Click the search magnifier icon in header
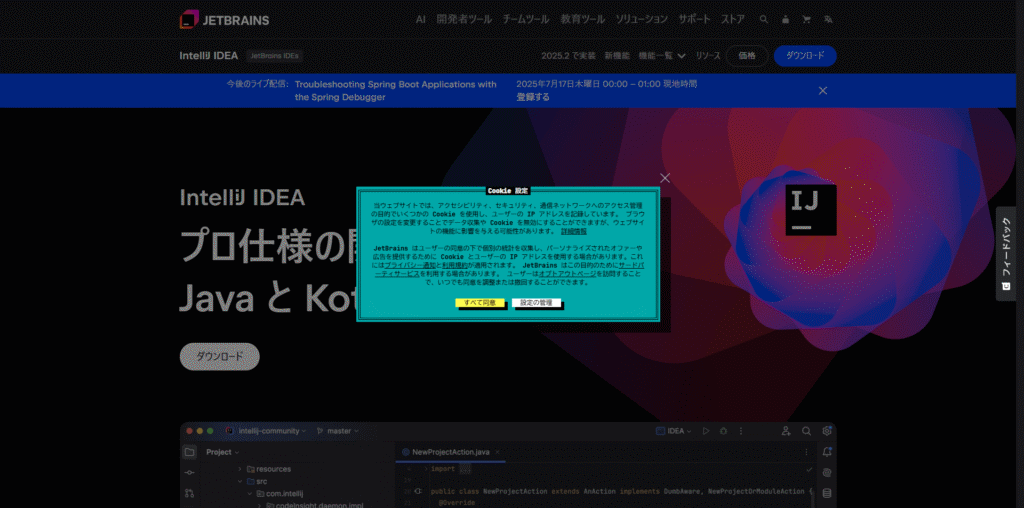Viewport: 1024px width, 508px height. tap(764, 20)
